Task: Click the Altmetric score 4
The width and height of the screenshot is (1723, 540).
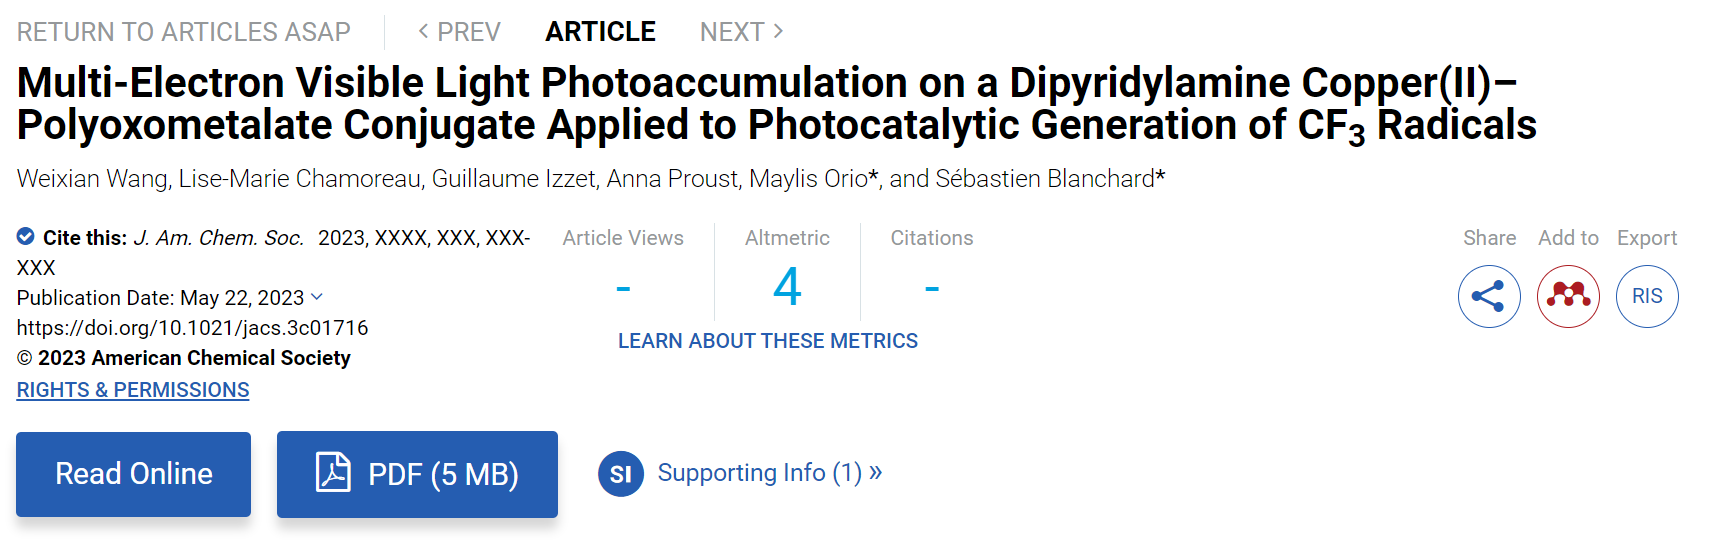Action: (x=787, y=288)
